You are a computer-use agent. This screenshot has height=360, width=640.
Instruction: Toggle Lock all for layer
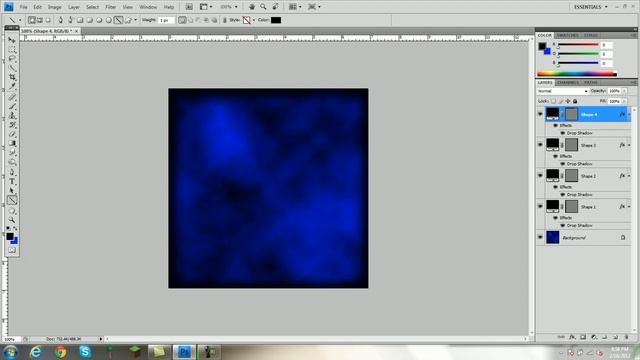[575, 101]
